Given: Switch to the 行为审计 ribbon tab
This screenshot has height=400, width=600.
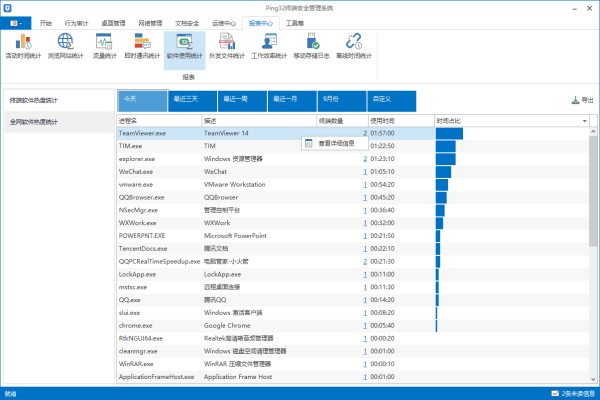Looking at the screenshot, I should click(x=77, y=23).
